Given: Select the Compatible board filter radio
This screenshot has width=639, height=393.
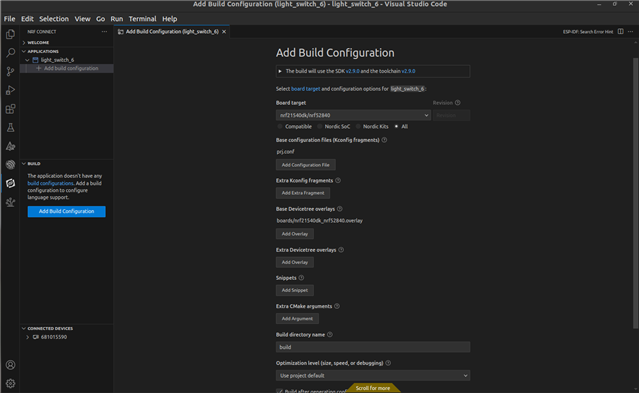Looking at the screenshot, I should click(x=280, y=126).
